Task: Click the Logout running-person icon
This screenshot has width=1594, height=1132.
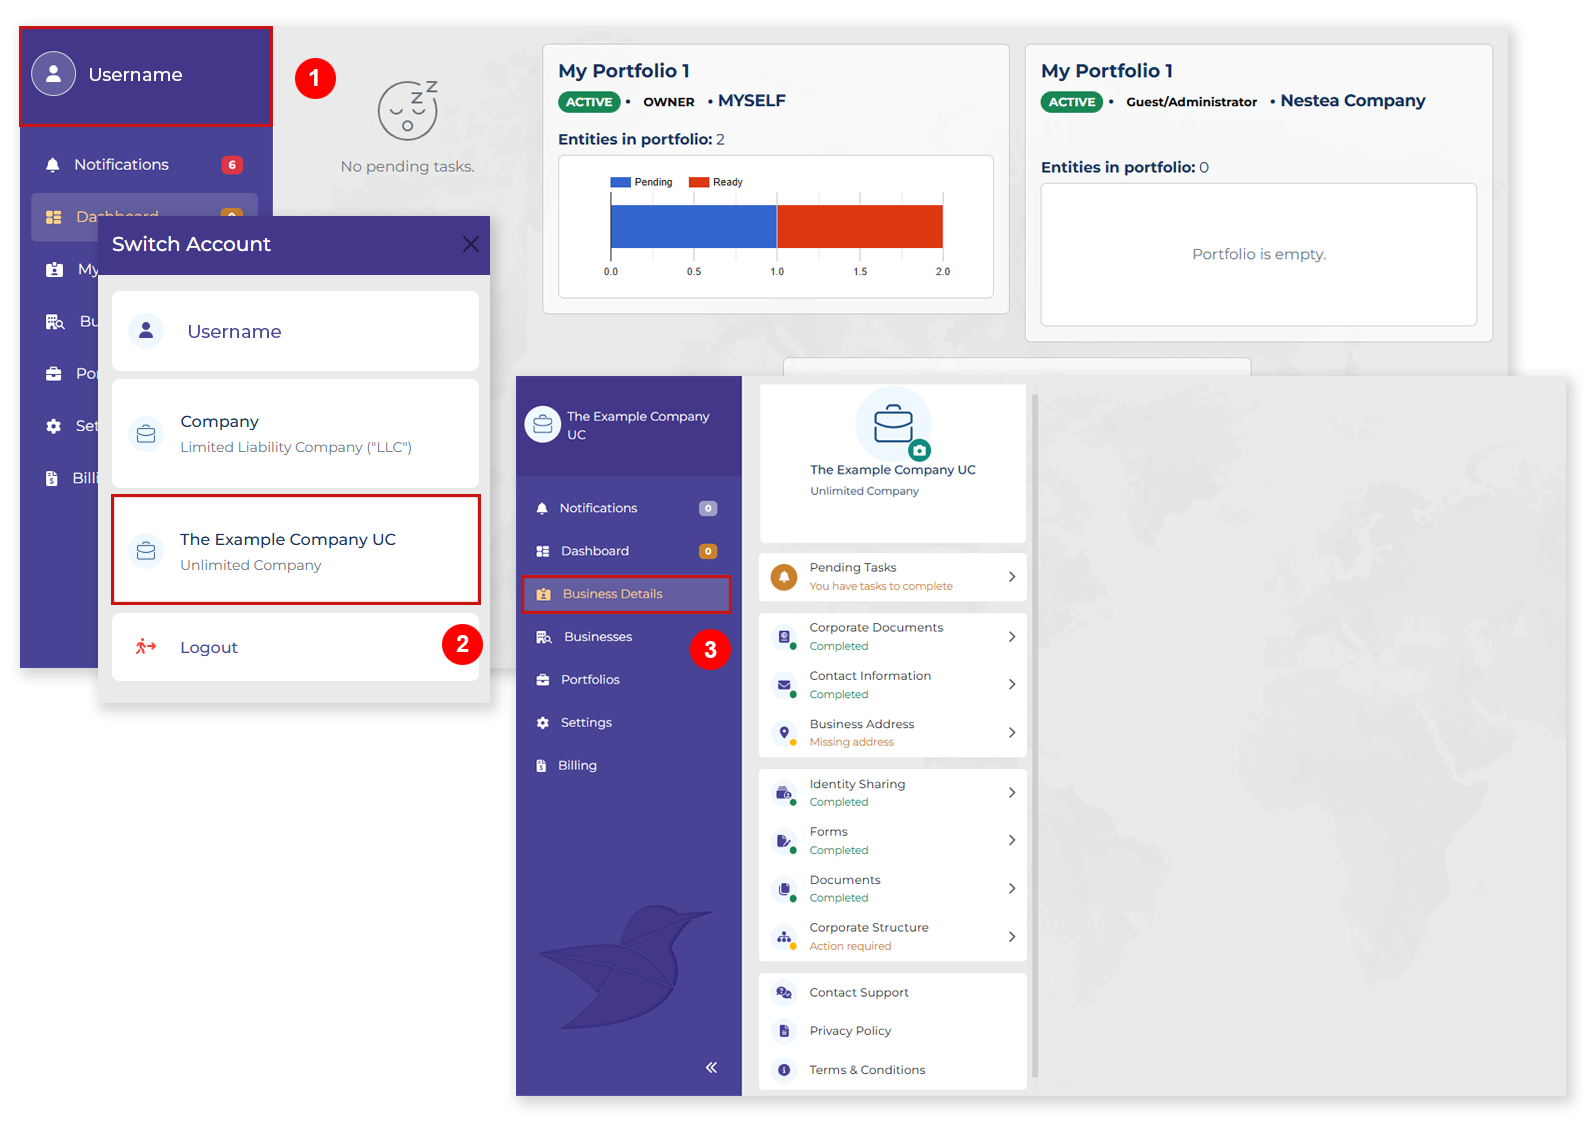Action: point(146,647)
